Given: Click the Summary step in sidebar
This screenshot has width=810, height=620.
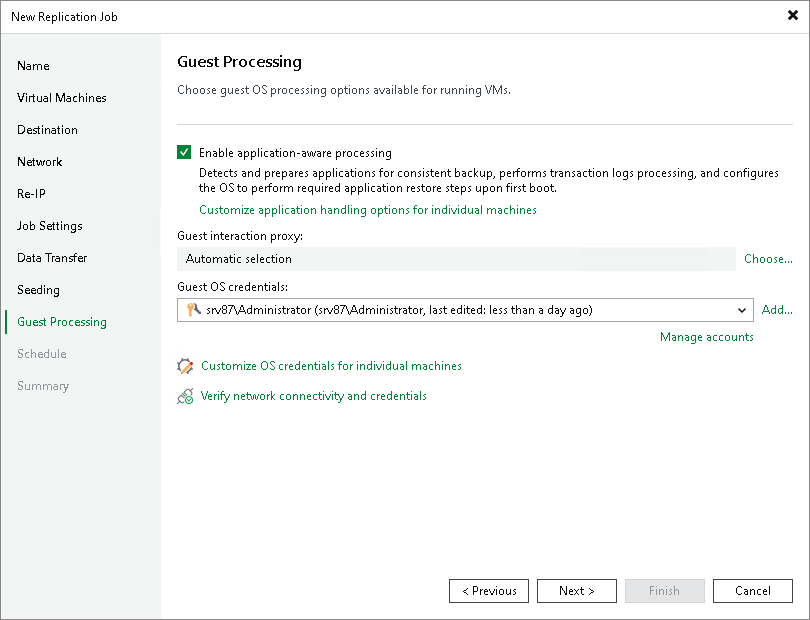Looking at the screenshot, I should click(43, 386).
